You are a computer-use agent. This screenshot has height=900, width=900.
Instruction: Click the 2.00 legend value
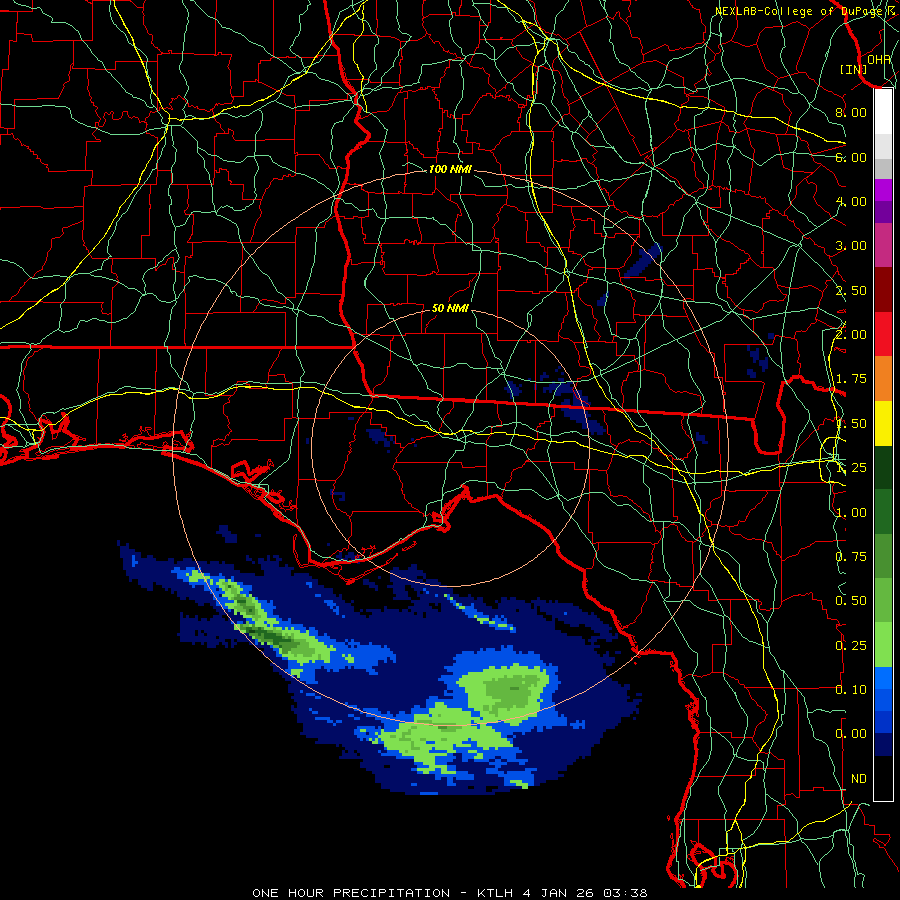[851, 335]
